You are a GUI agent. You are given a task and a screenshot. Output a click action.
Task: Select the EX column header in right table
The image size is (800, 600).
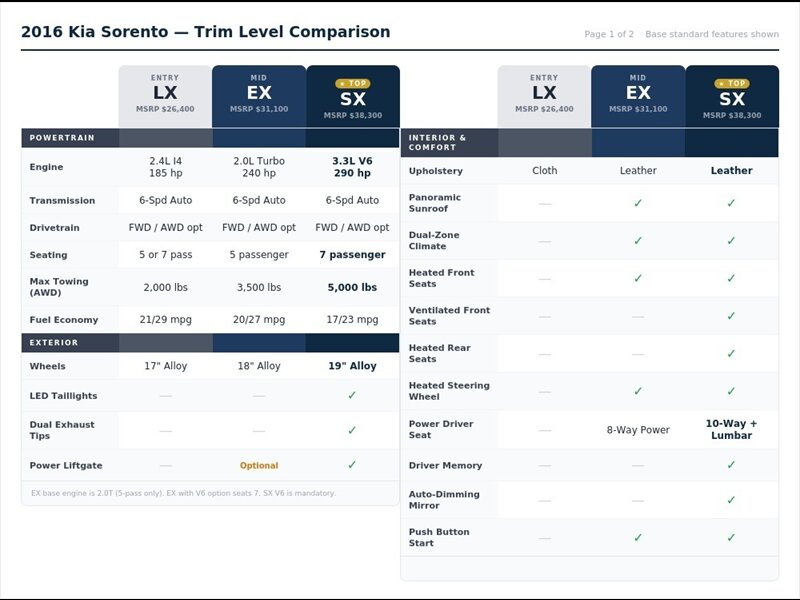(x=638, y=96)
